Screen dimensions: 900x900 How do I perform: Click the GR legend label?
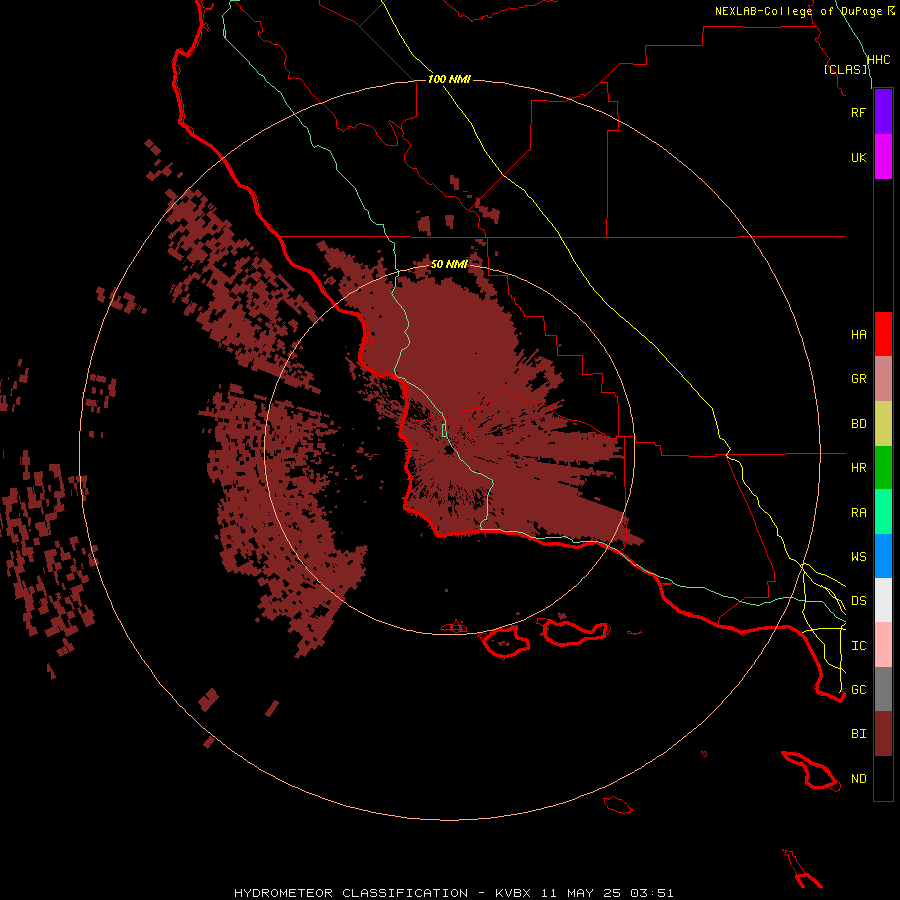tap(859, 379)
